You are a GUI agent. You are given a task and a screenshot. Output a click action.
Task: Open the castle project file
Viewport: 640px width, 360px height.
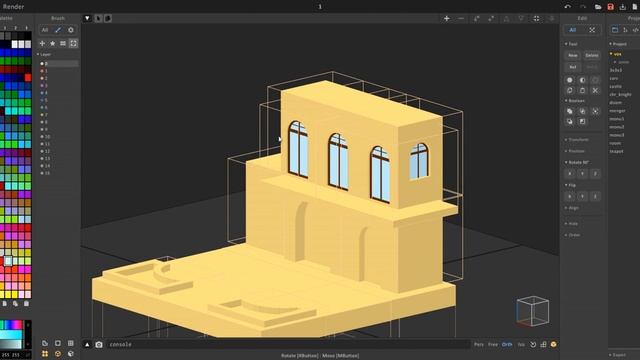[x=616, y=87]
